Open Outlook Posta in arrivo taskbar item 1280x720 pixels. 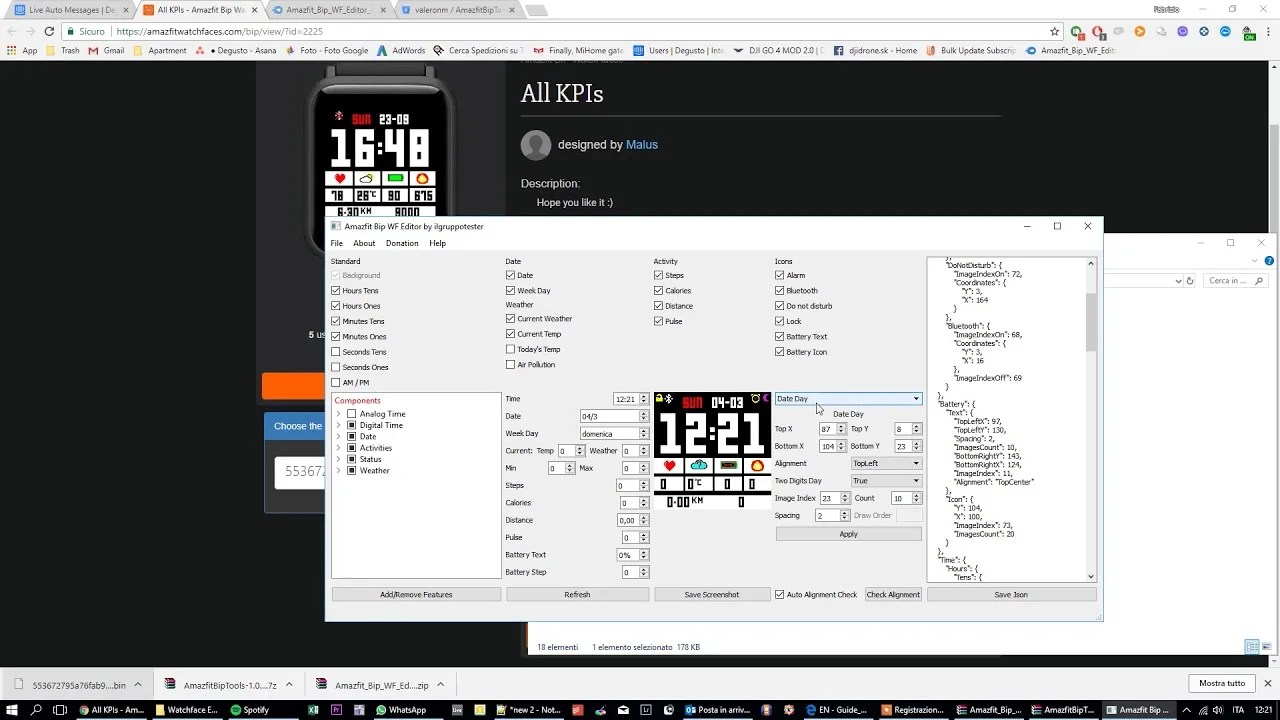pos(717,710)
